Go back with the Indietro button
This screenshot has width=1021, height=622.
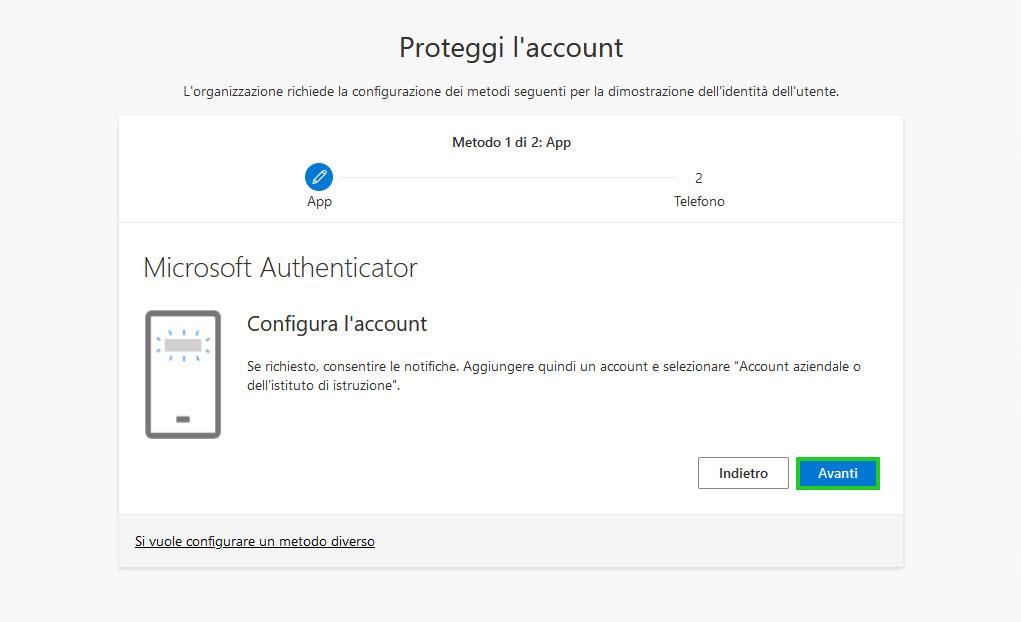(x=743, y=473)
